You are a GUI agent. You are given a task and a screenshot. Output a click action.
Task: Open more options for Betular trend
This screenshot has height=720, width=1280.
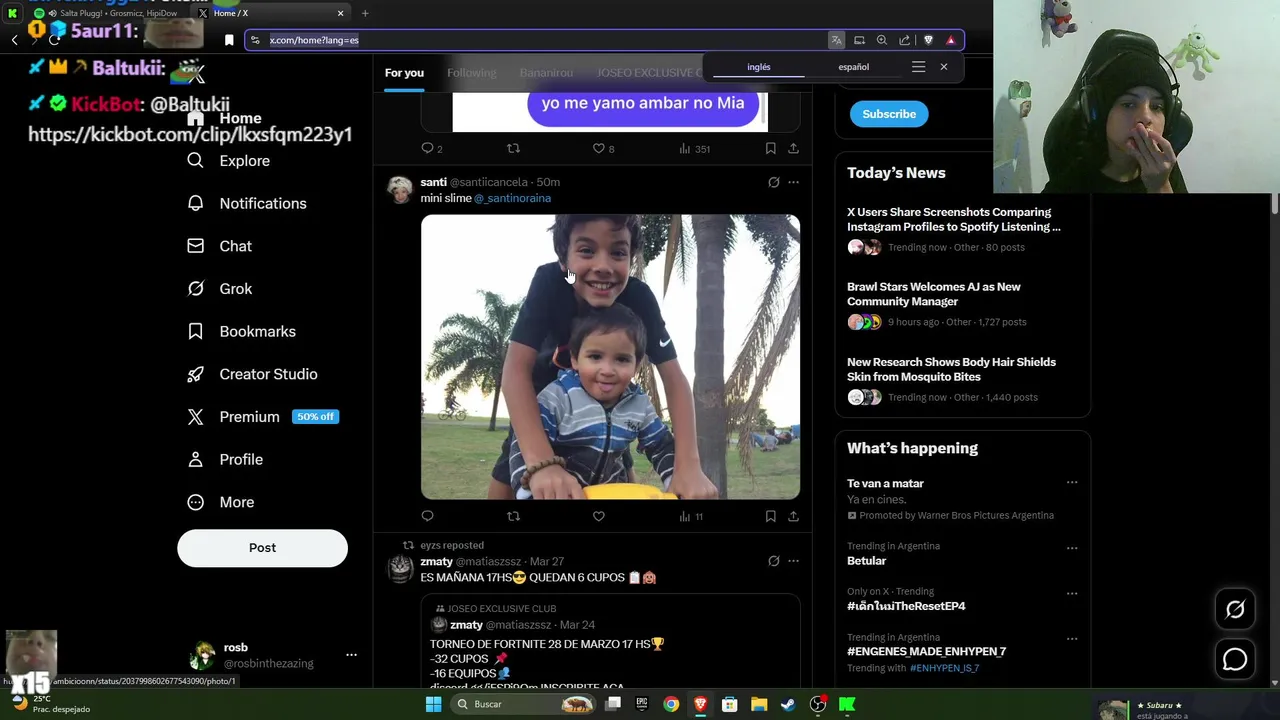click(1072, 548)
